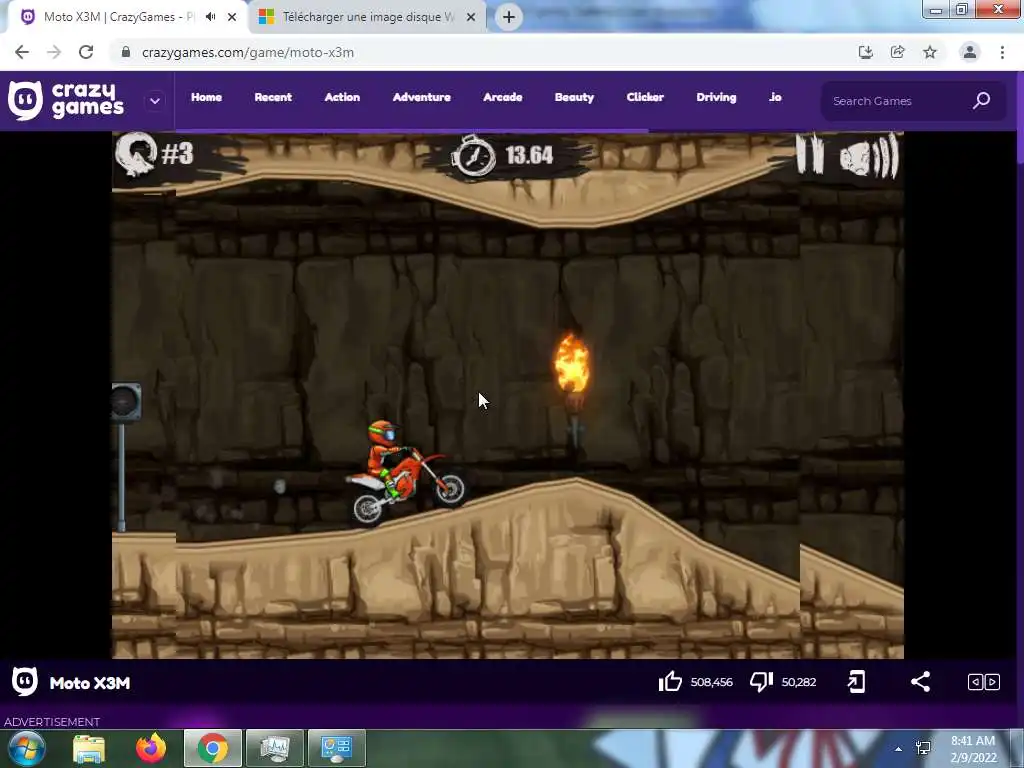Image resolution: width=1024 pixels, height=768 pixels.
Task: Open the Action category
Action: [342, 97]
